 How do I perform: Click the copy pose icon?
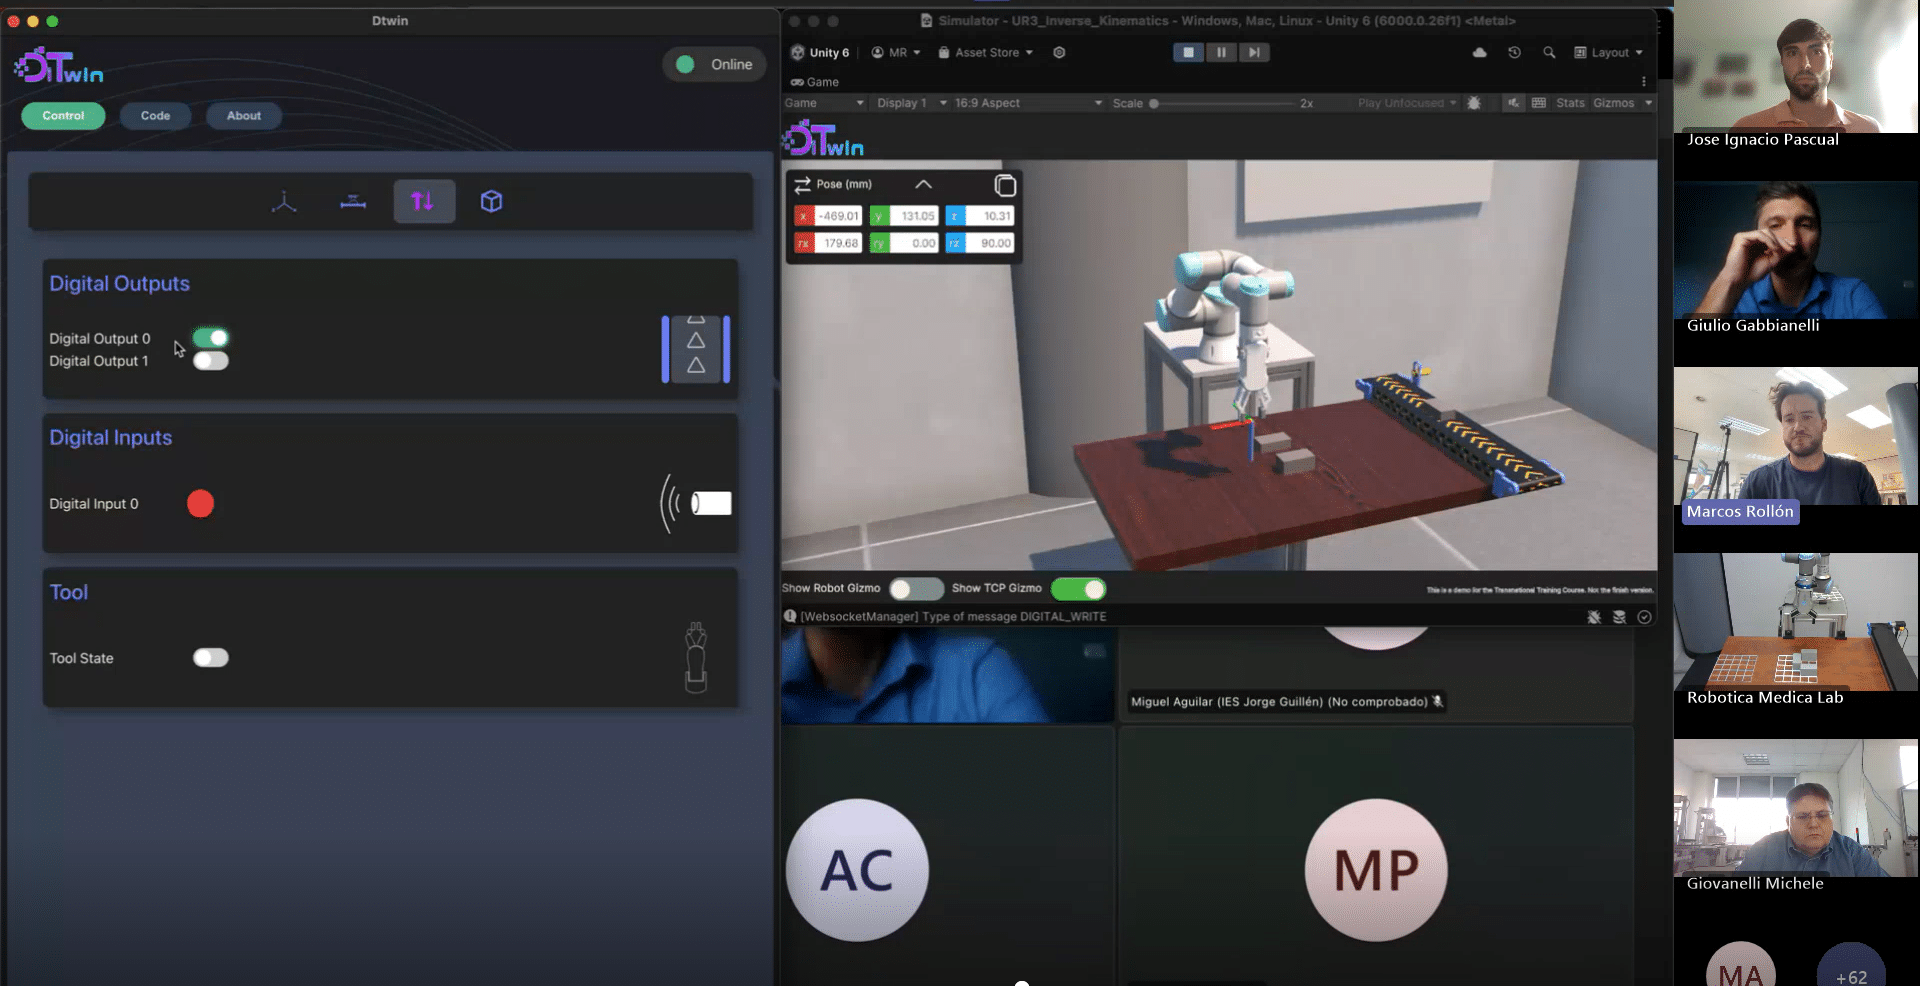point(1005,185)
